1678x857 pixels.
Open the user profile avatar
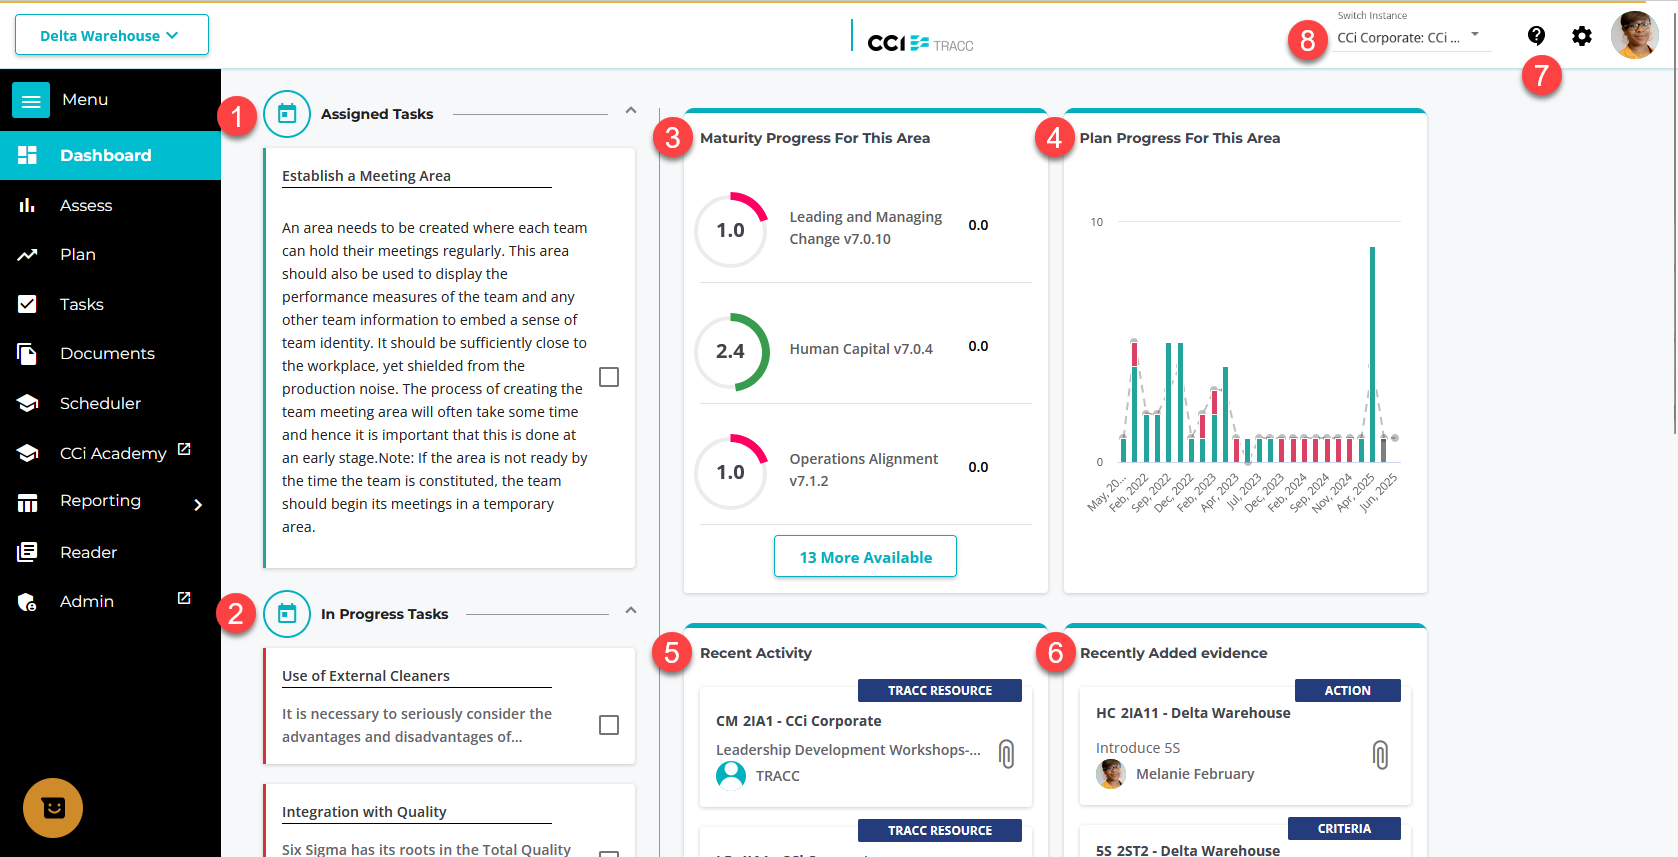point(1635,35)
